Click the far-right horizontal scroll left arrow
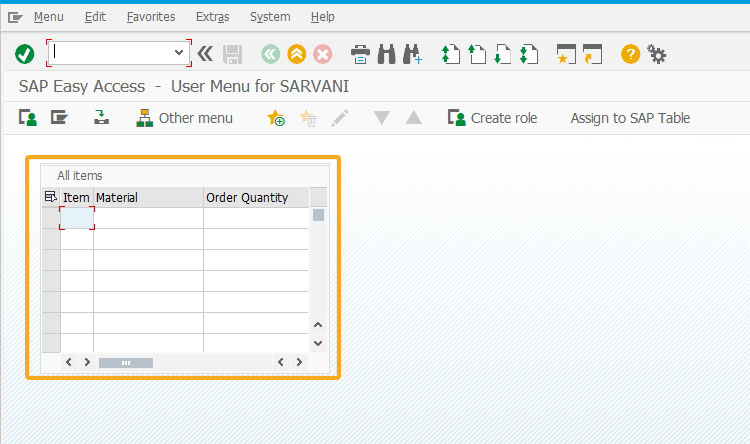This screenshot has width=750, height=444. click(x=281, y=362)
